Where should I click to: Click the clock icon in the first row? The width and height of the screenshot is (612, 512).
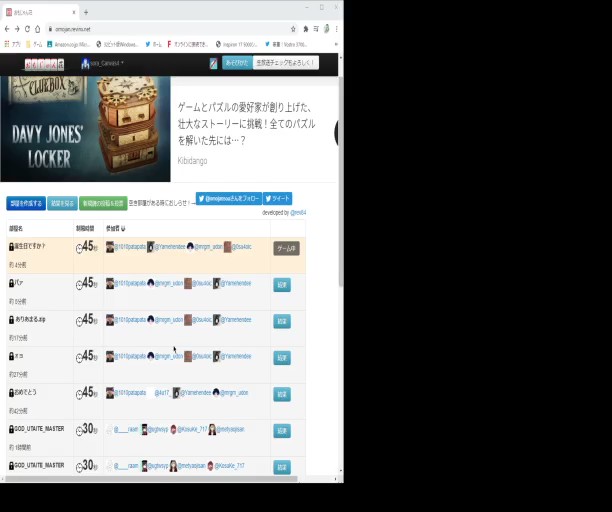tap(79, 249)
